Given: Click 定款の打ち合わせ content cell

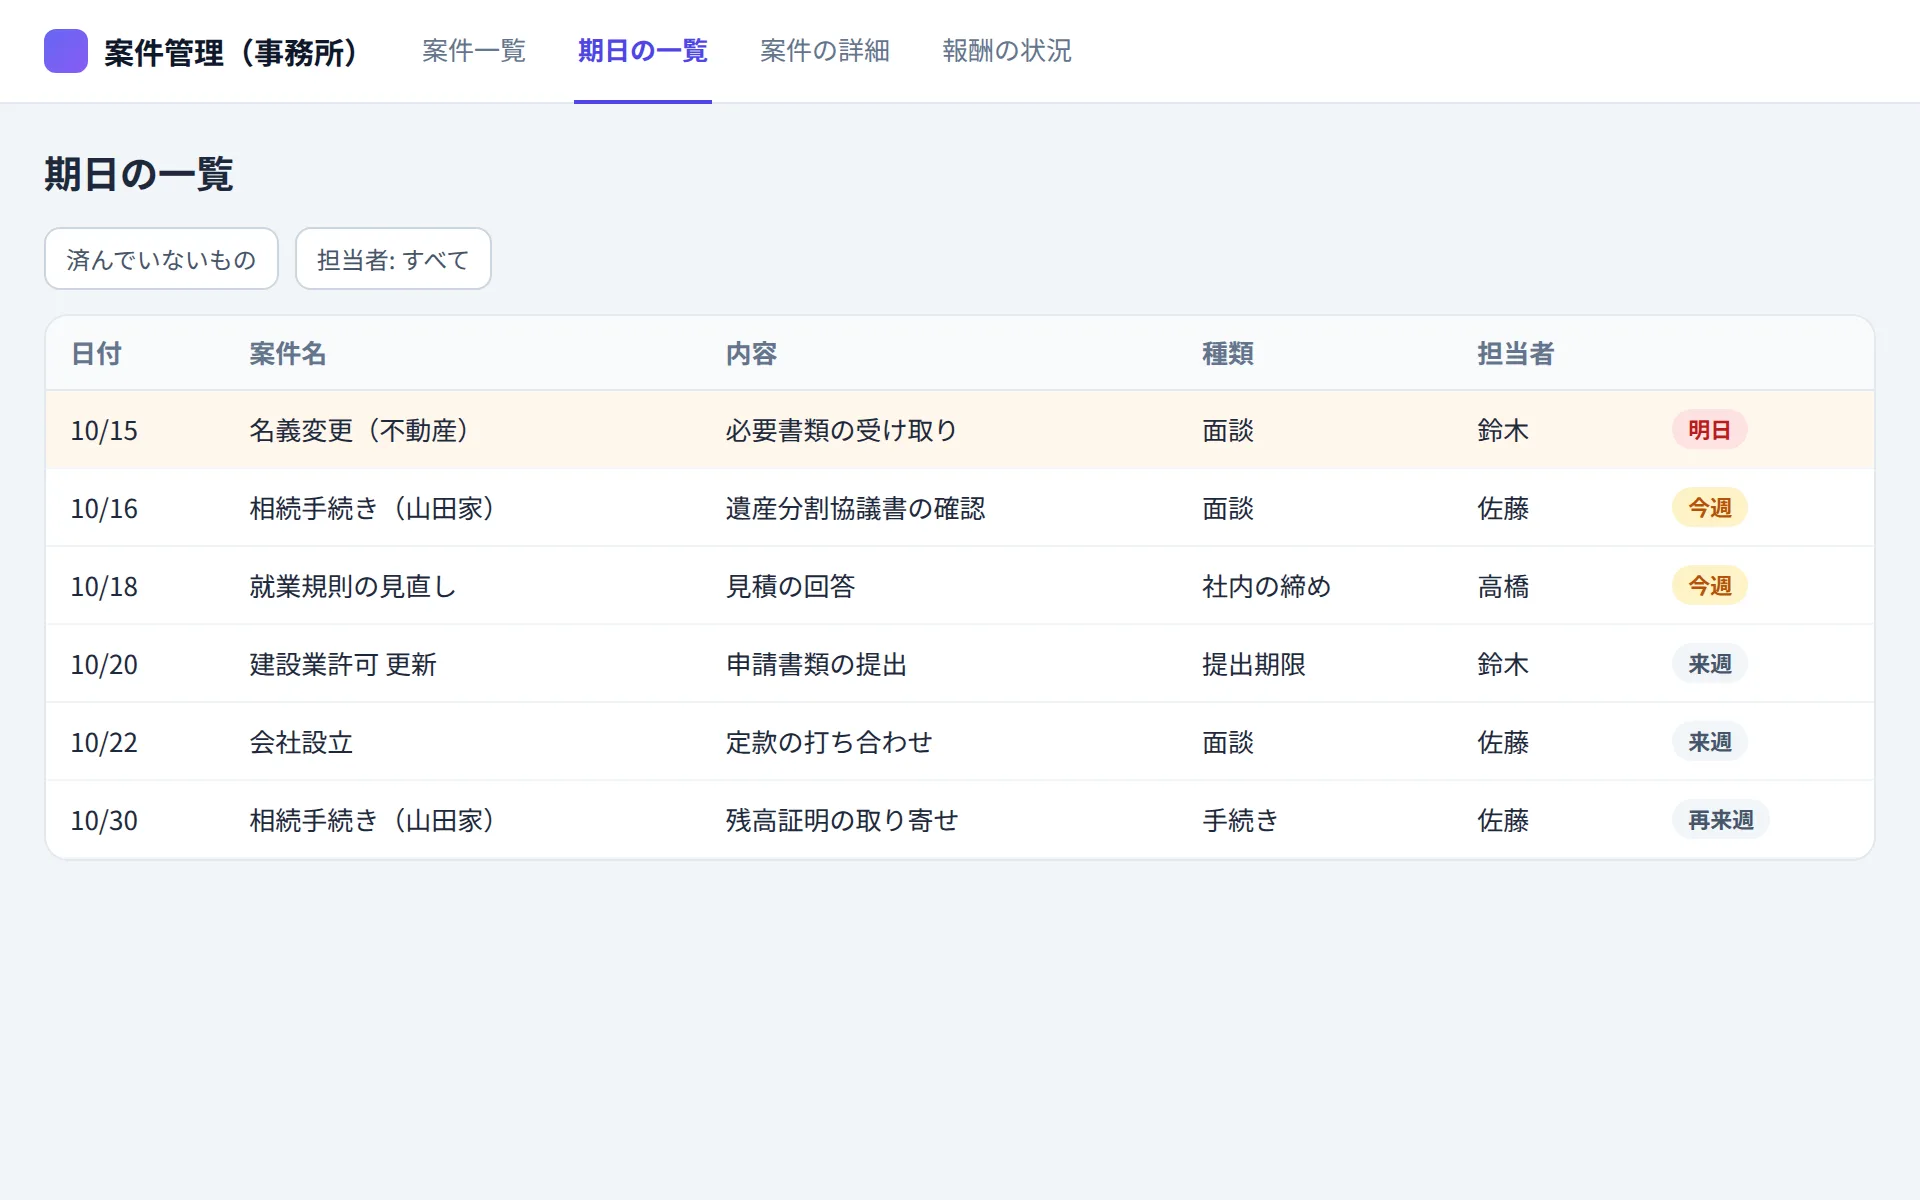Looking at the screenshot, I should point(829,743).
